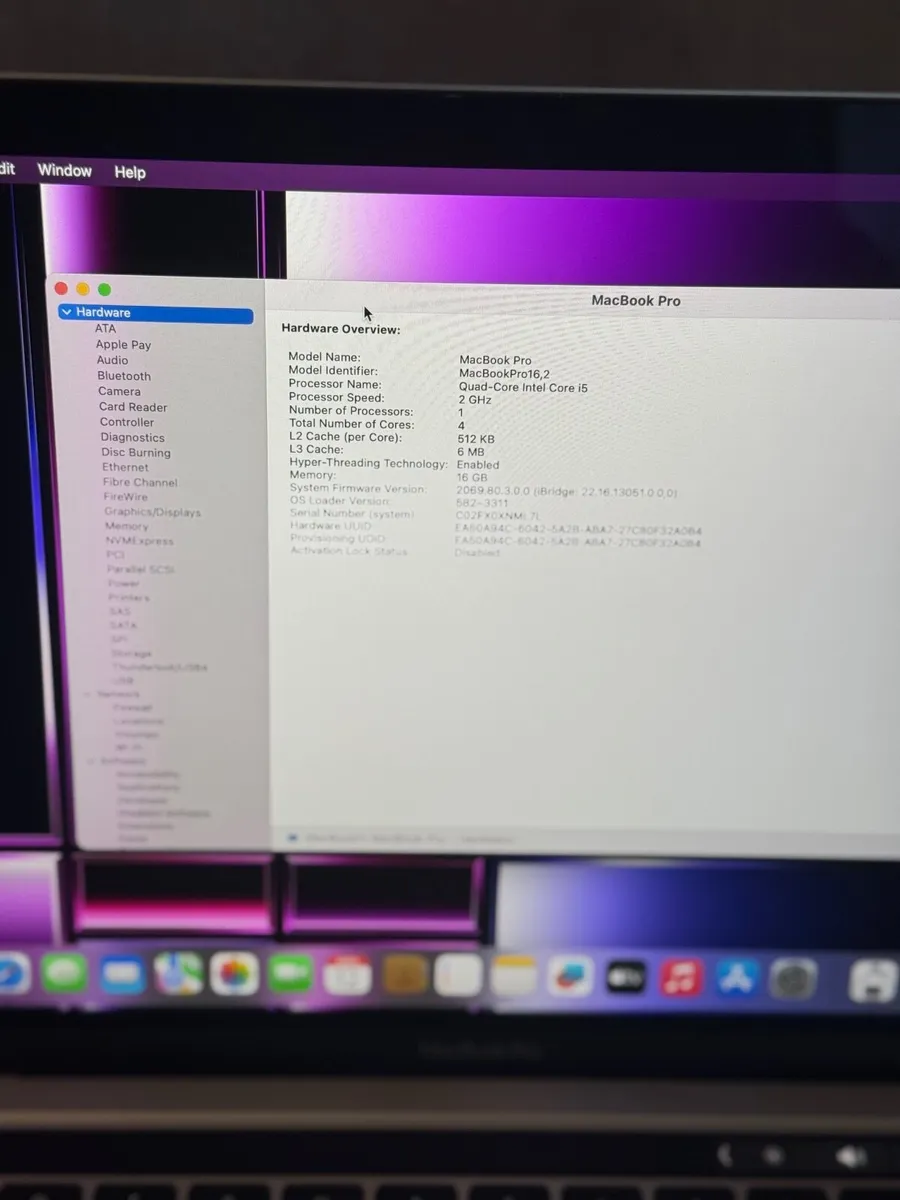
Task: Click the green zoom window button
Action: point(104,289)
